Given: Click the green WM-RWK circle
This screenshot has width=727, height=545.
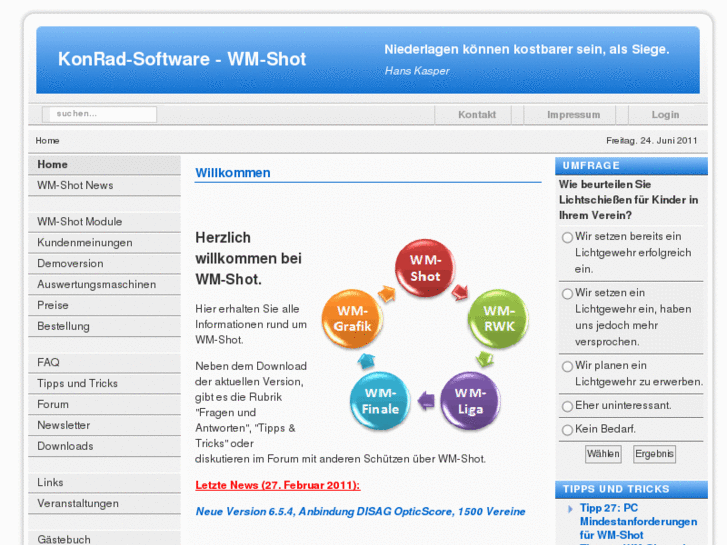Looking at the screenshot, I should (499, 319).
